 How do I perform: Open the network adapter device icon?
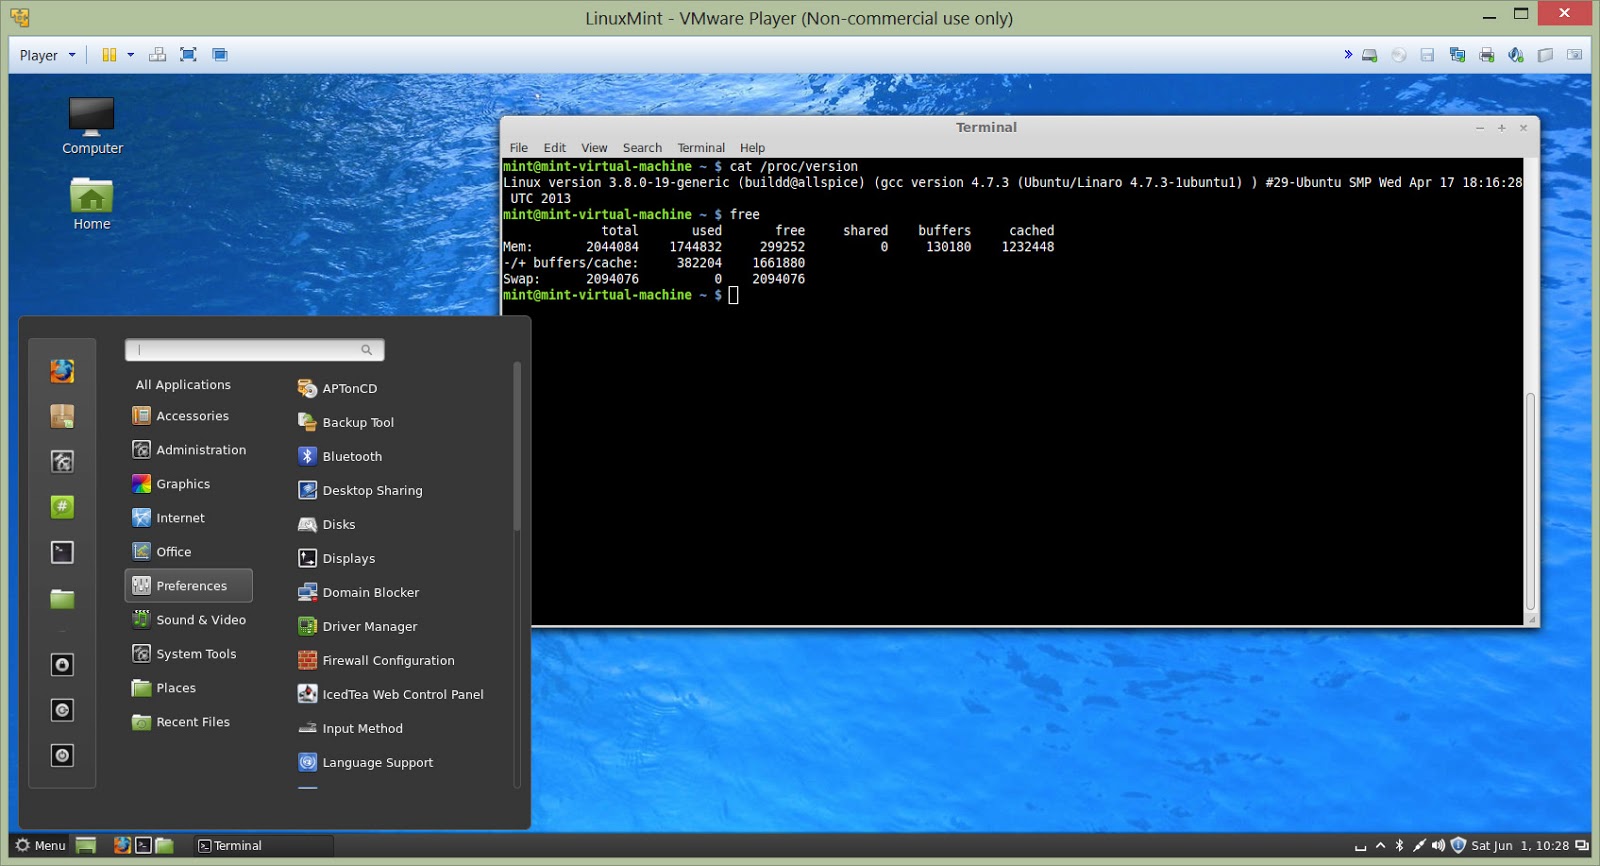(x=1457, y=55)
